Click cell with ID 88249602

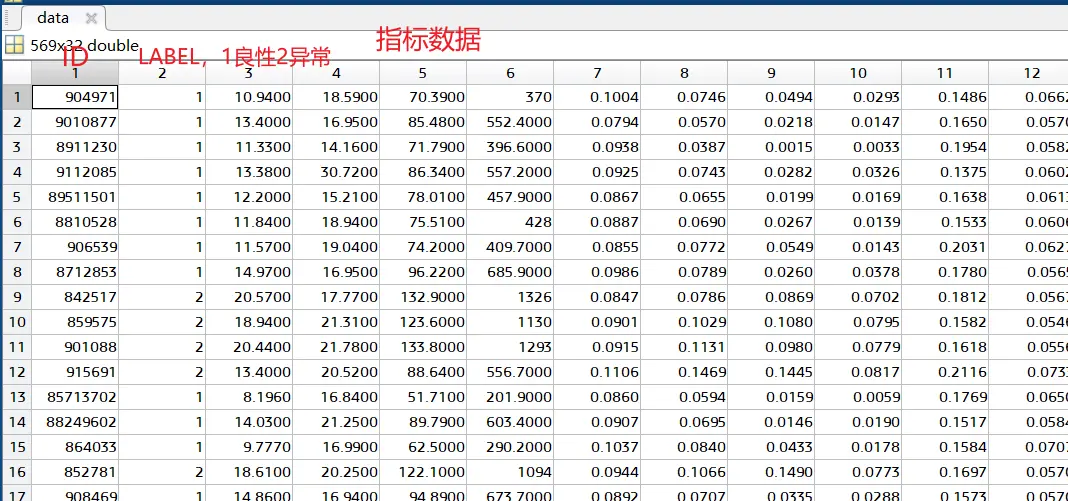coord(75,422)
